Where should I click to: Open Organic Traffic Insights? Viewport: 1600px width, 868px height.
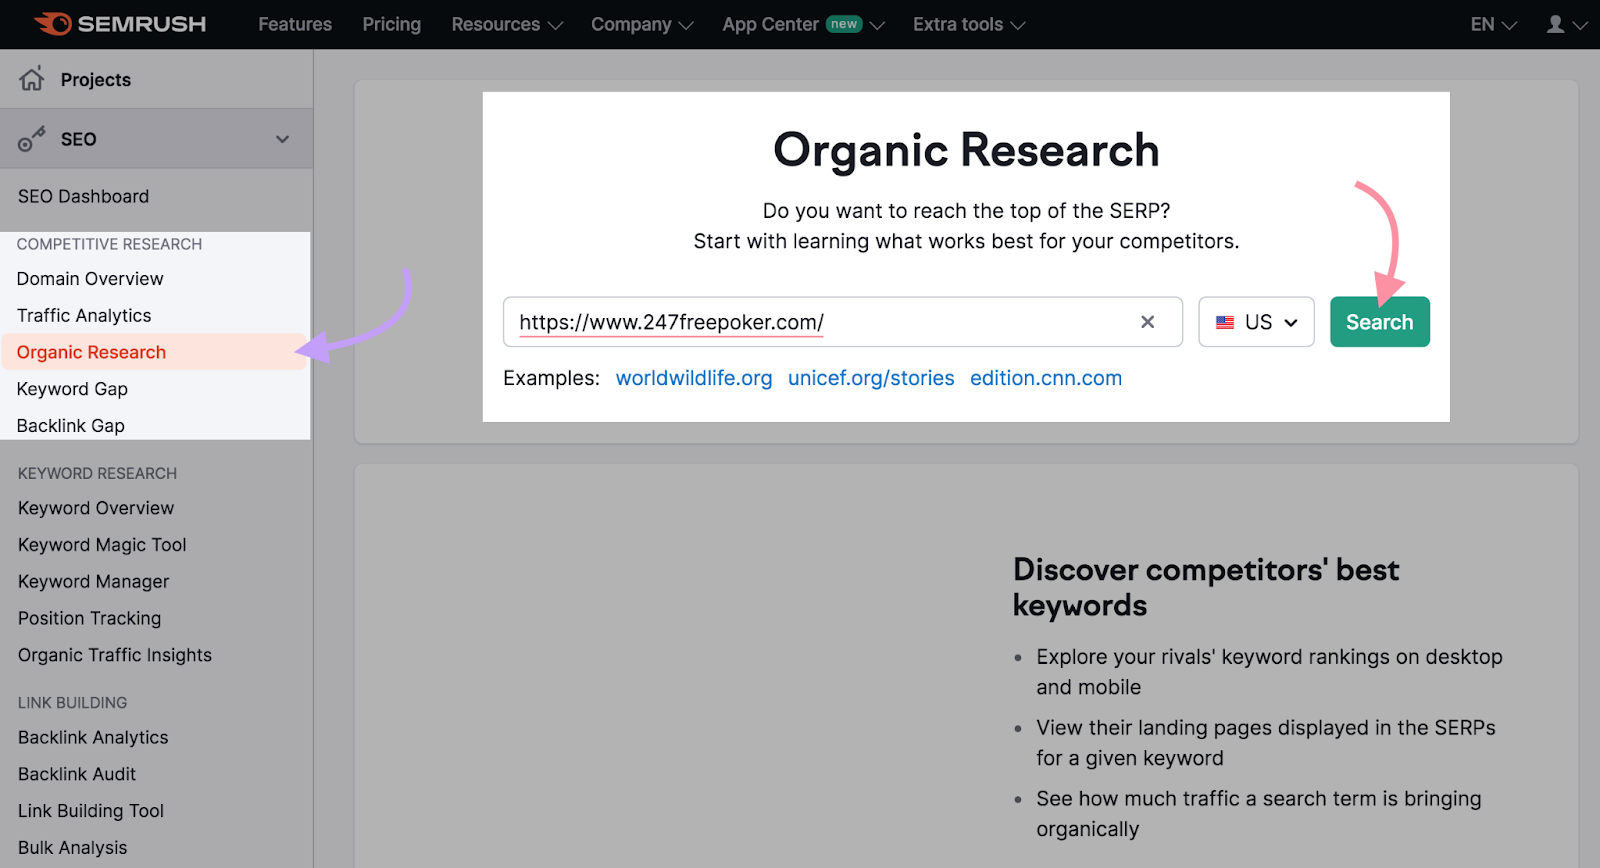point(115,655)
